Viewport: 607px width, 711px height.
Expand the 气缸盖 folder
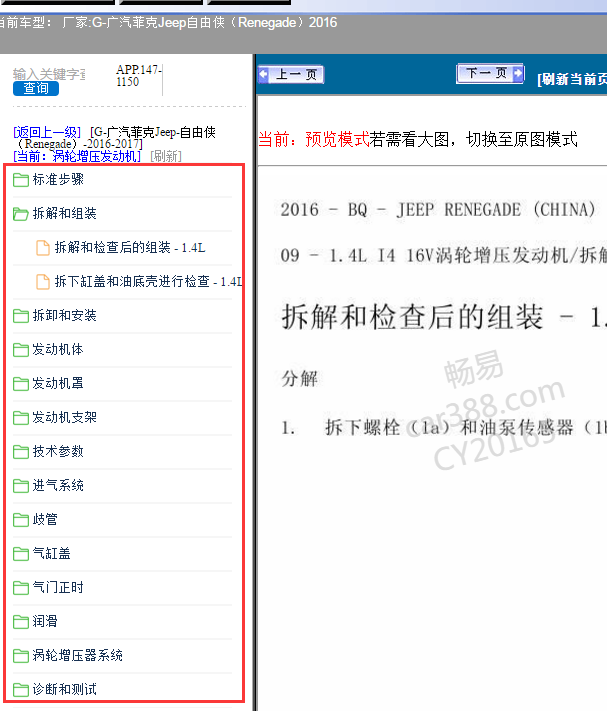click(x=52, y=554)
